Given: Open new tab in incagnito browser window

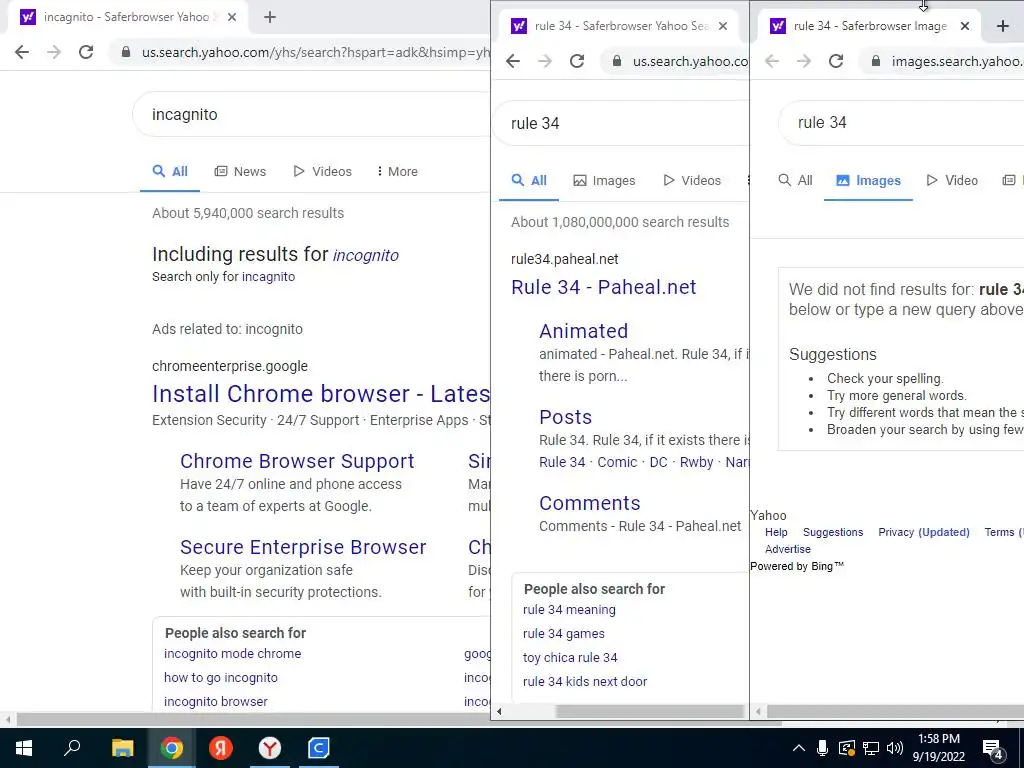Looking at the screenshot, I should click(x=270, y=17).
